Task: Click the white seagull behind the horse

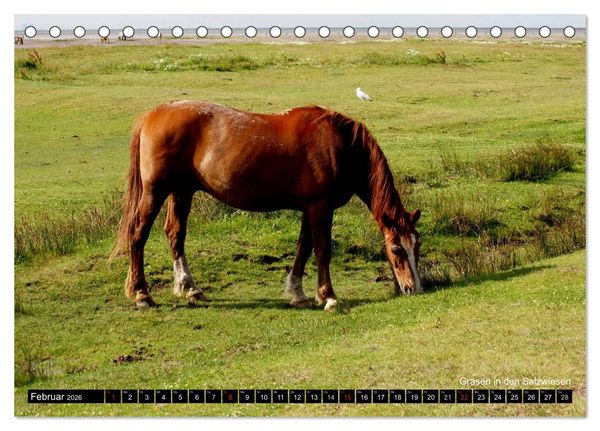Action: click(x=363, y=95)
